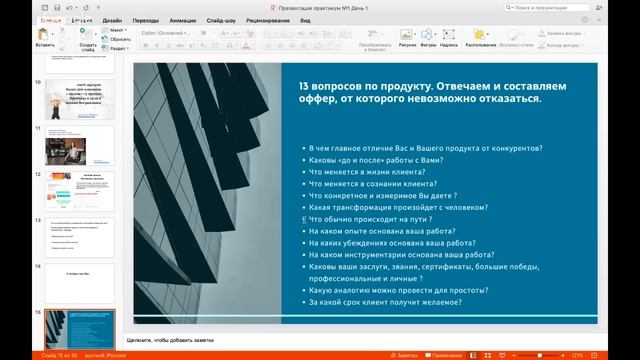Click the Поиск в презентации search field
640x360 pixels.
[x=547, y=8]
